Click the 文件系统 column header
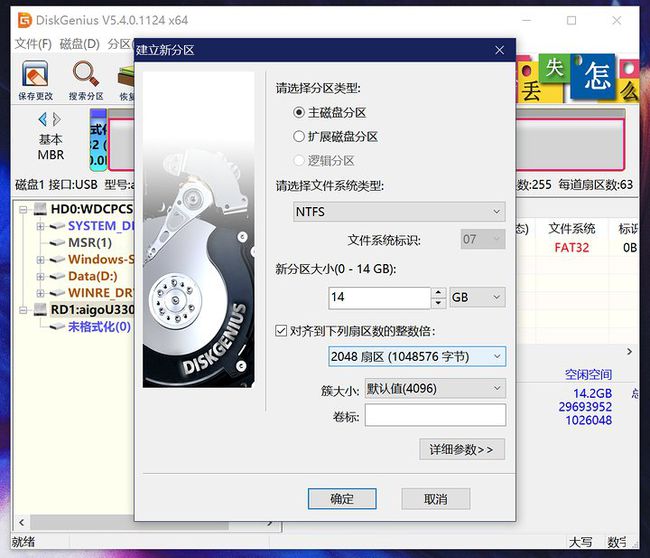Viewport: 650px width, 558px height. click(x=572, y=228)
